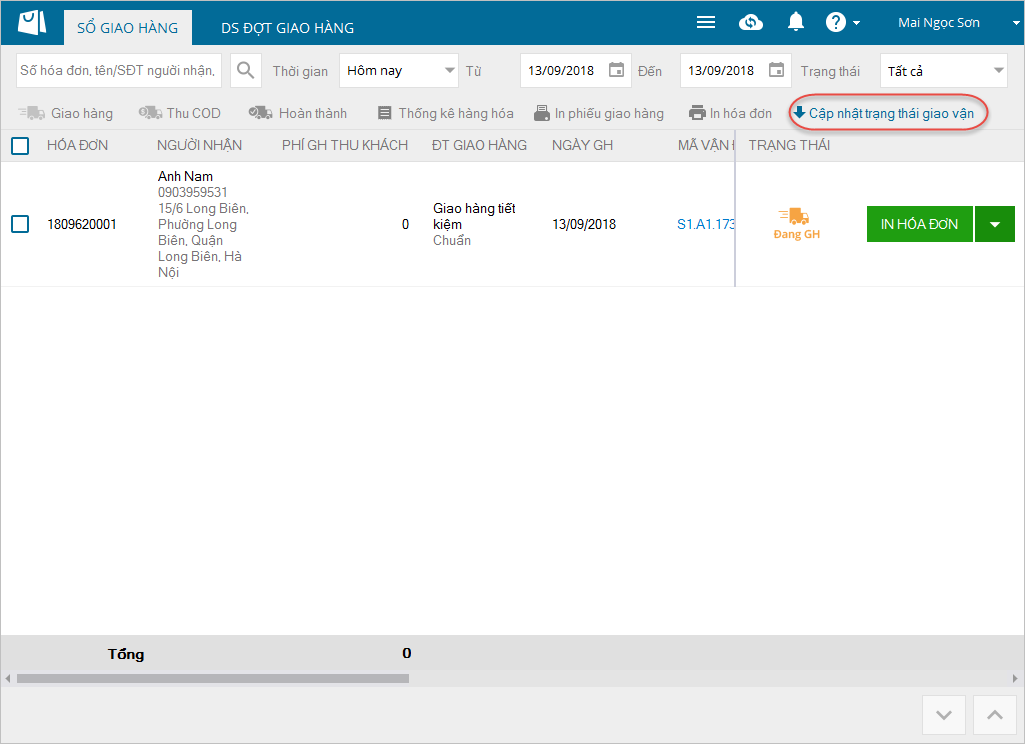
Task: Click the horizontal scrollbar thumb
Action: (x=212, y=678)
